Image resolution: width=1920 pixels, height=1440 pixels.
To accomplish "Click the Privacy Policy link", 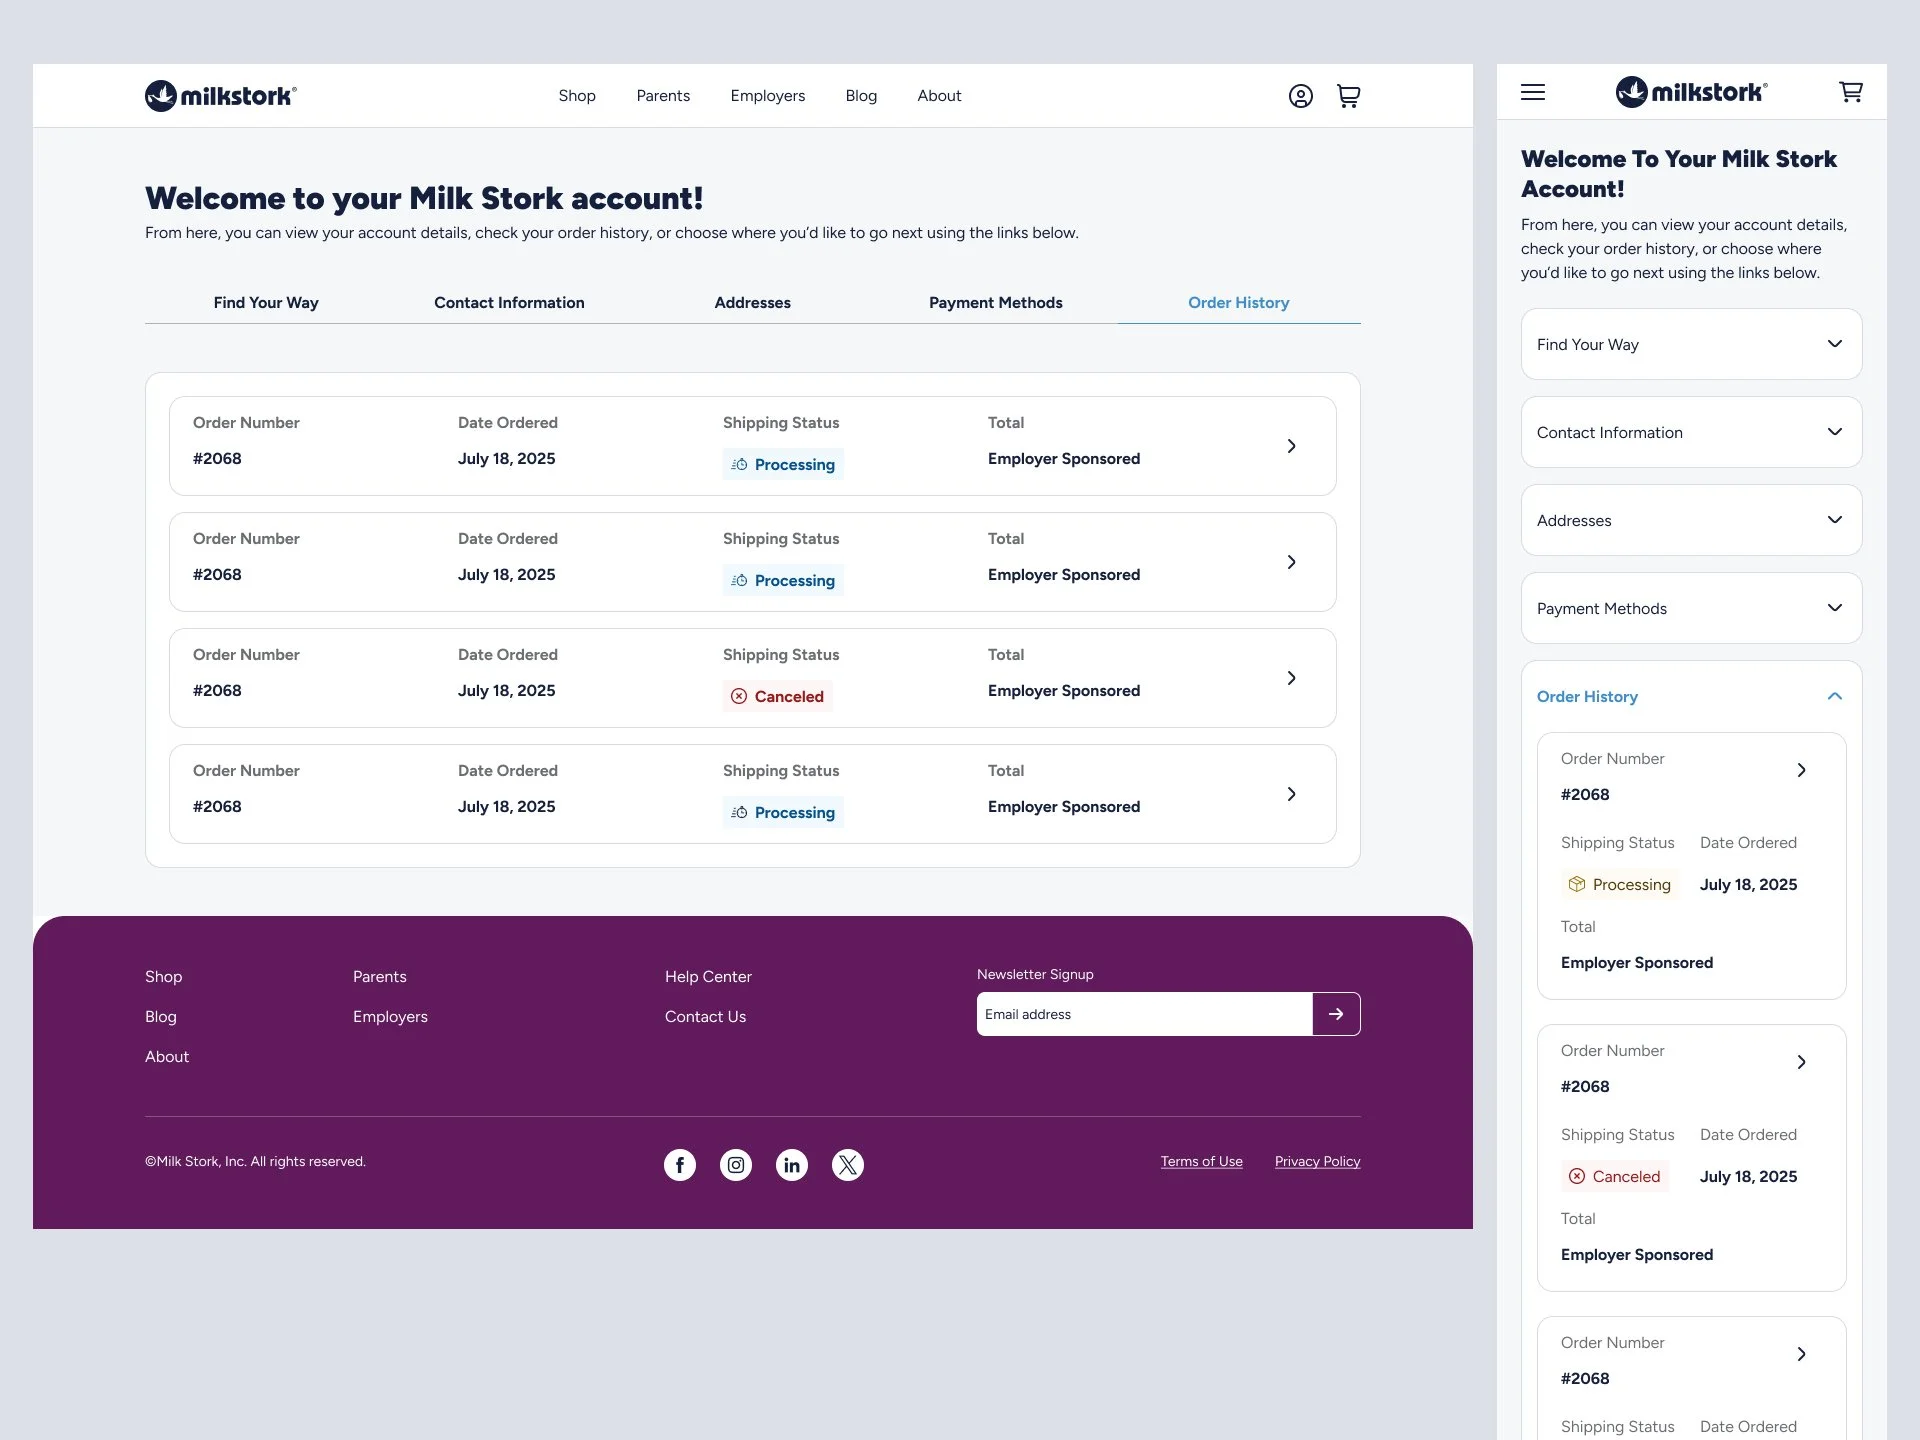I will click(1317, 1161).
